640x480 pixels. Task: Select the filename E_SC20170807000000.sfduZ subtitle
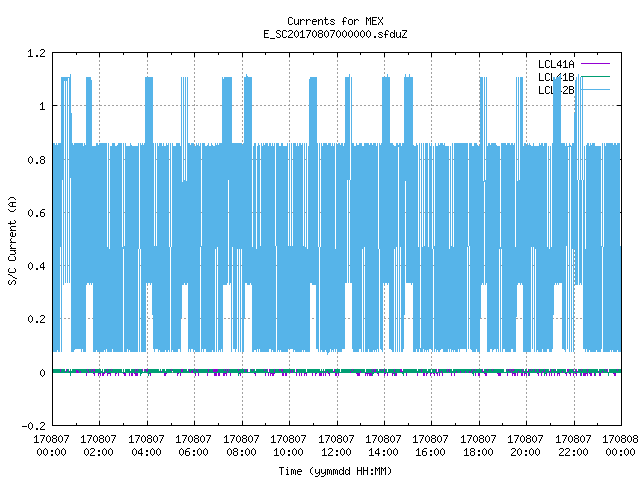tap(335, 34)
